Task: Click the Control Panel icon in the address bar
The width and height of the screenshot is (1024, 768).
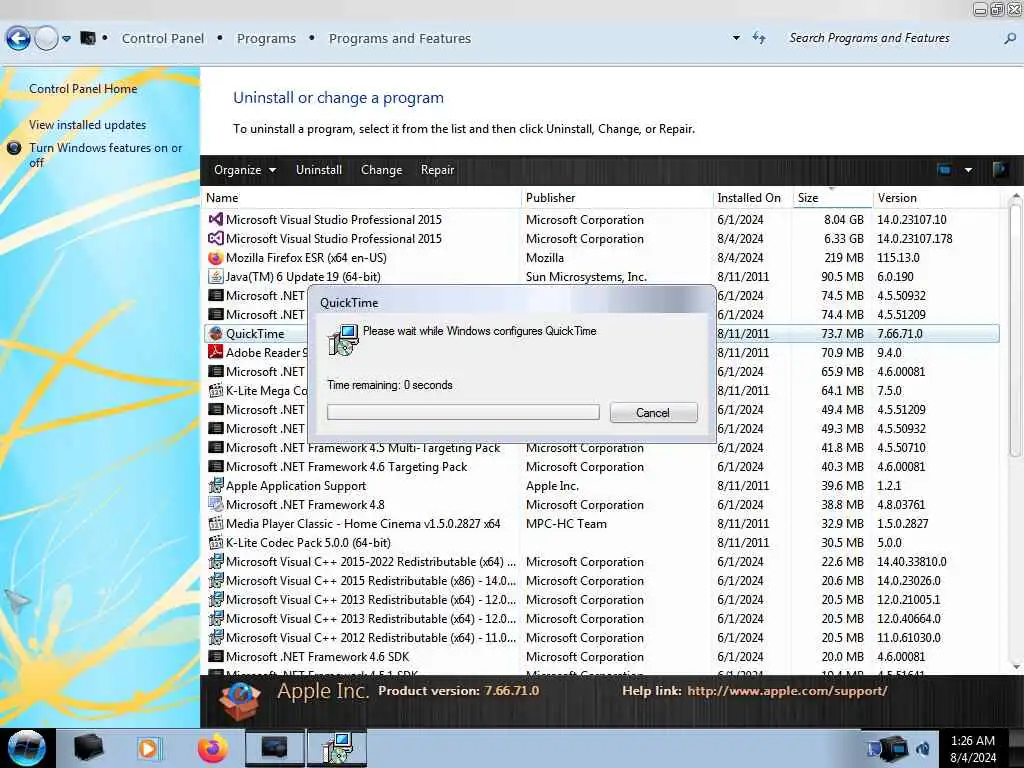Action: [88, 38]
